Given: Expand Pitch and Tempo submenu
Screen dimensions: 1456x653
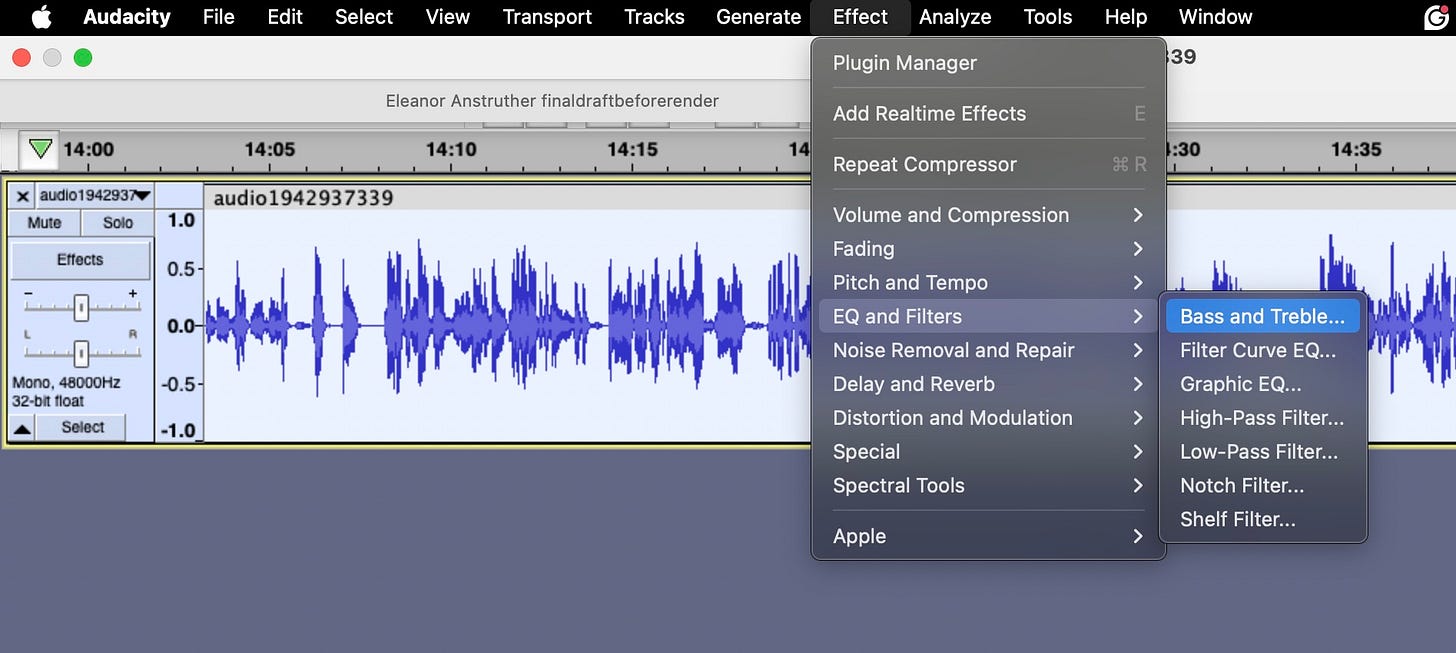Looking at the screenshot, I should coord(988,283).
